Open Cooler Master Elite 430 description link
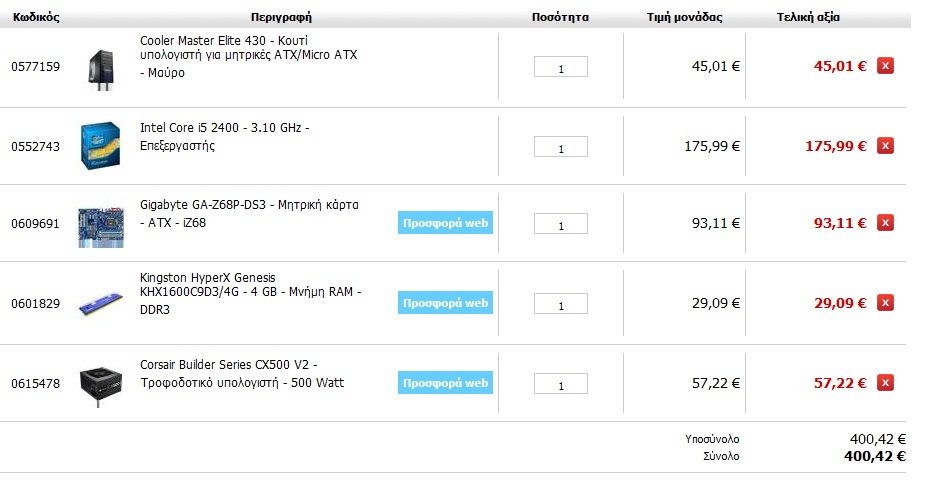 coord(248,57)
